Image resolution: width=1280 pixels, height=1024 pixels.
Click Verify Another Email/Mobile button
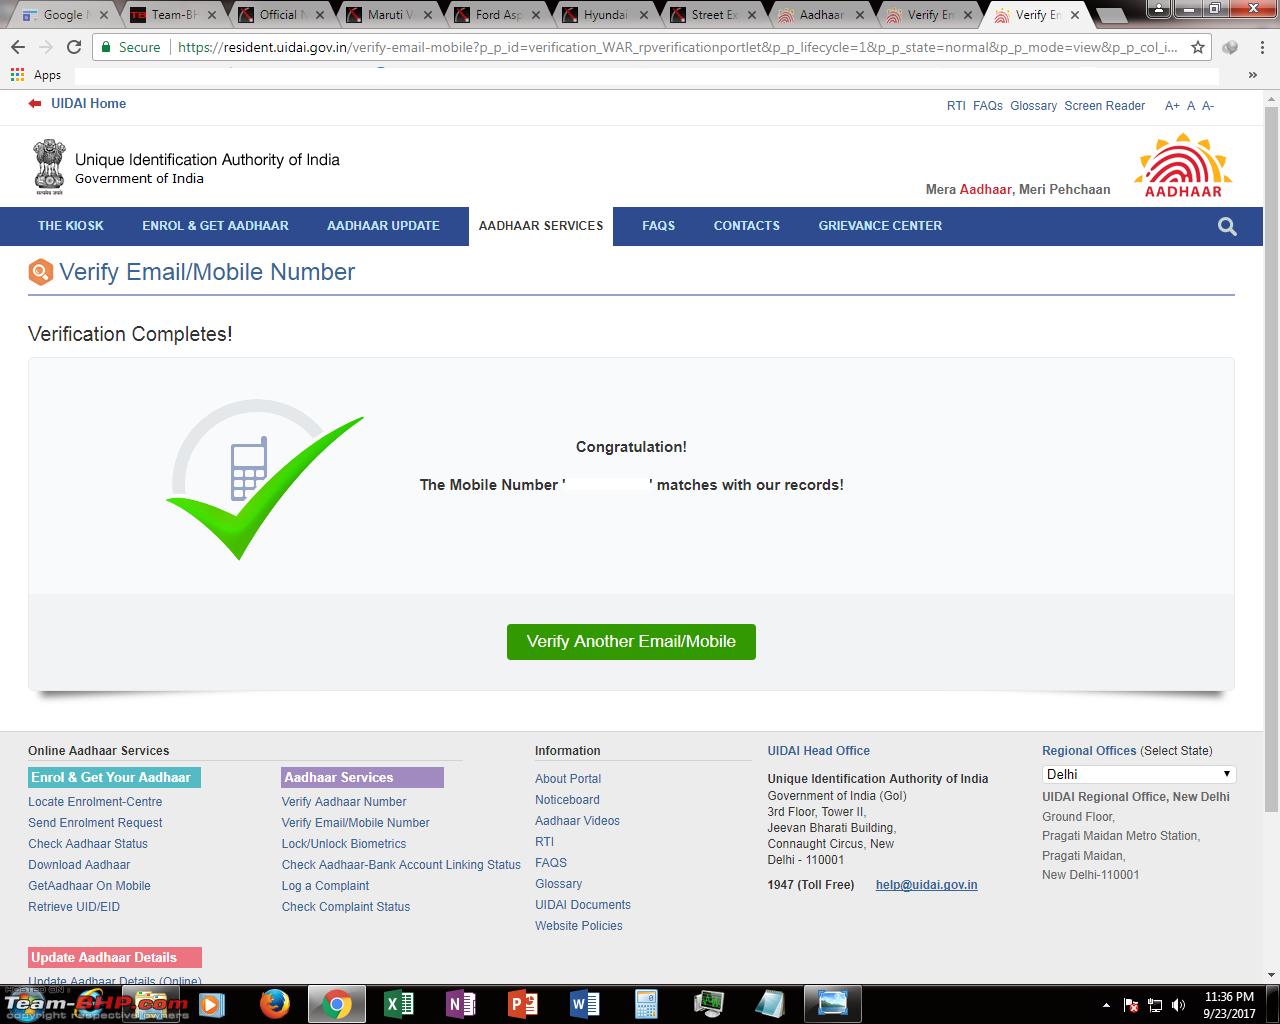(x=631, y=642)
